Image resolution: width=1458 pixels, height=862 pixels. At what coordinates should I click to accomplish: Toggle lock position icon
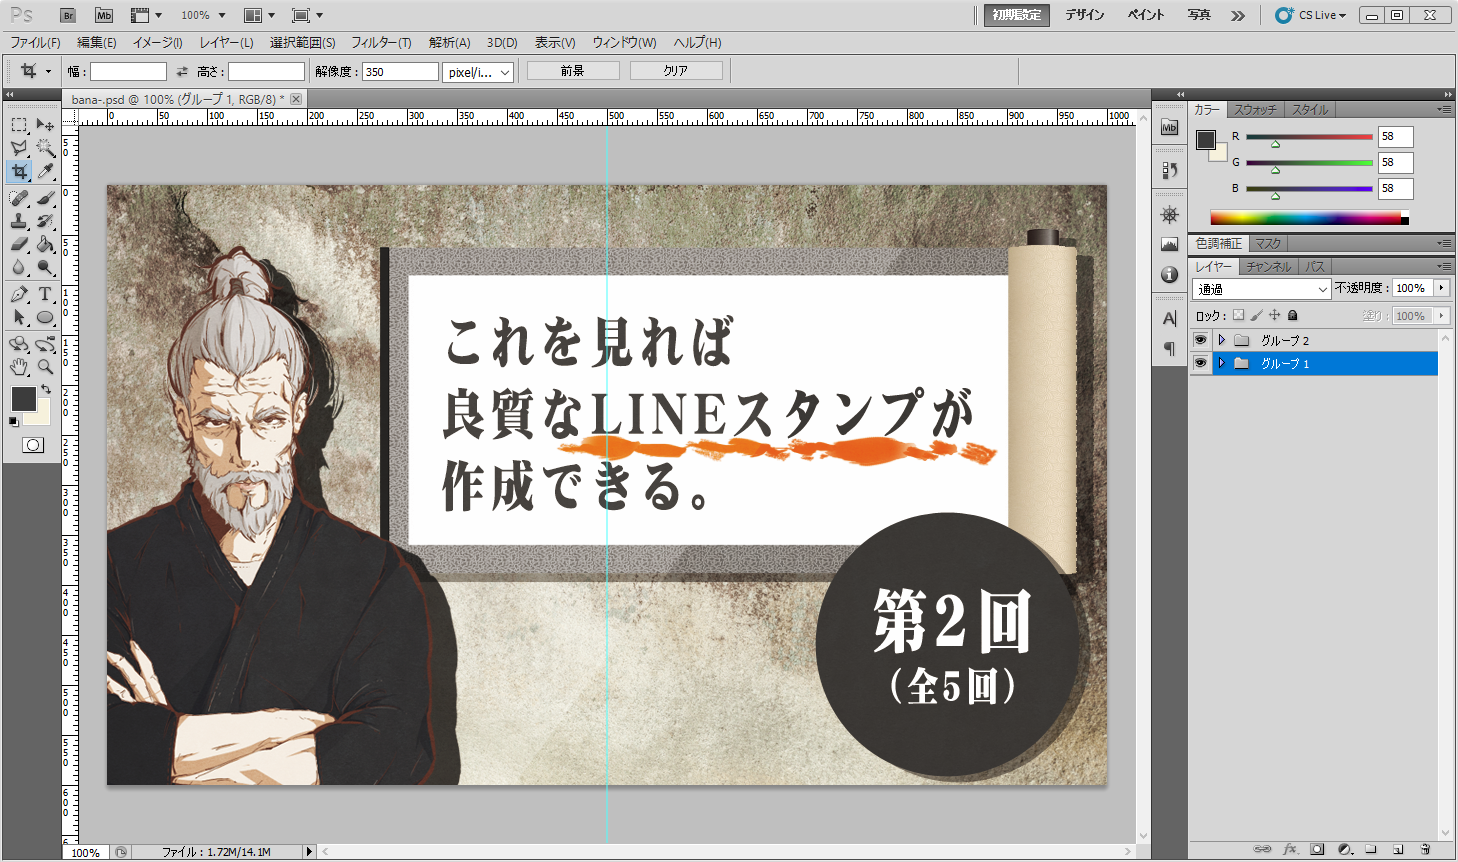tap(1274, 315)
